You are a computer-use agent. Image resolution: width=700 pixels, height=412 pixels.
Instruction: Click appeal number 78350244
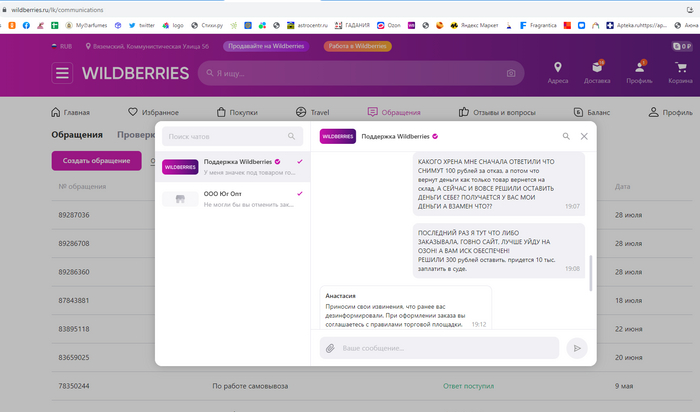click(74, 386)
